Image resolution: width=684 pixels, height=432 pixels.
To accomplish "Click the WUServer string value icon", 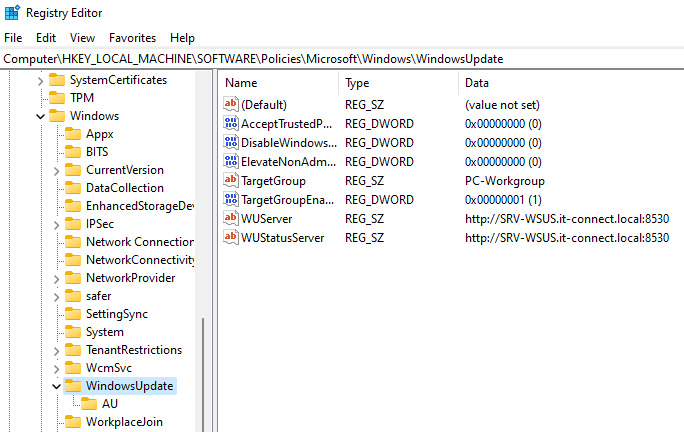I will (231, 219).
